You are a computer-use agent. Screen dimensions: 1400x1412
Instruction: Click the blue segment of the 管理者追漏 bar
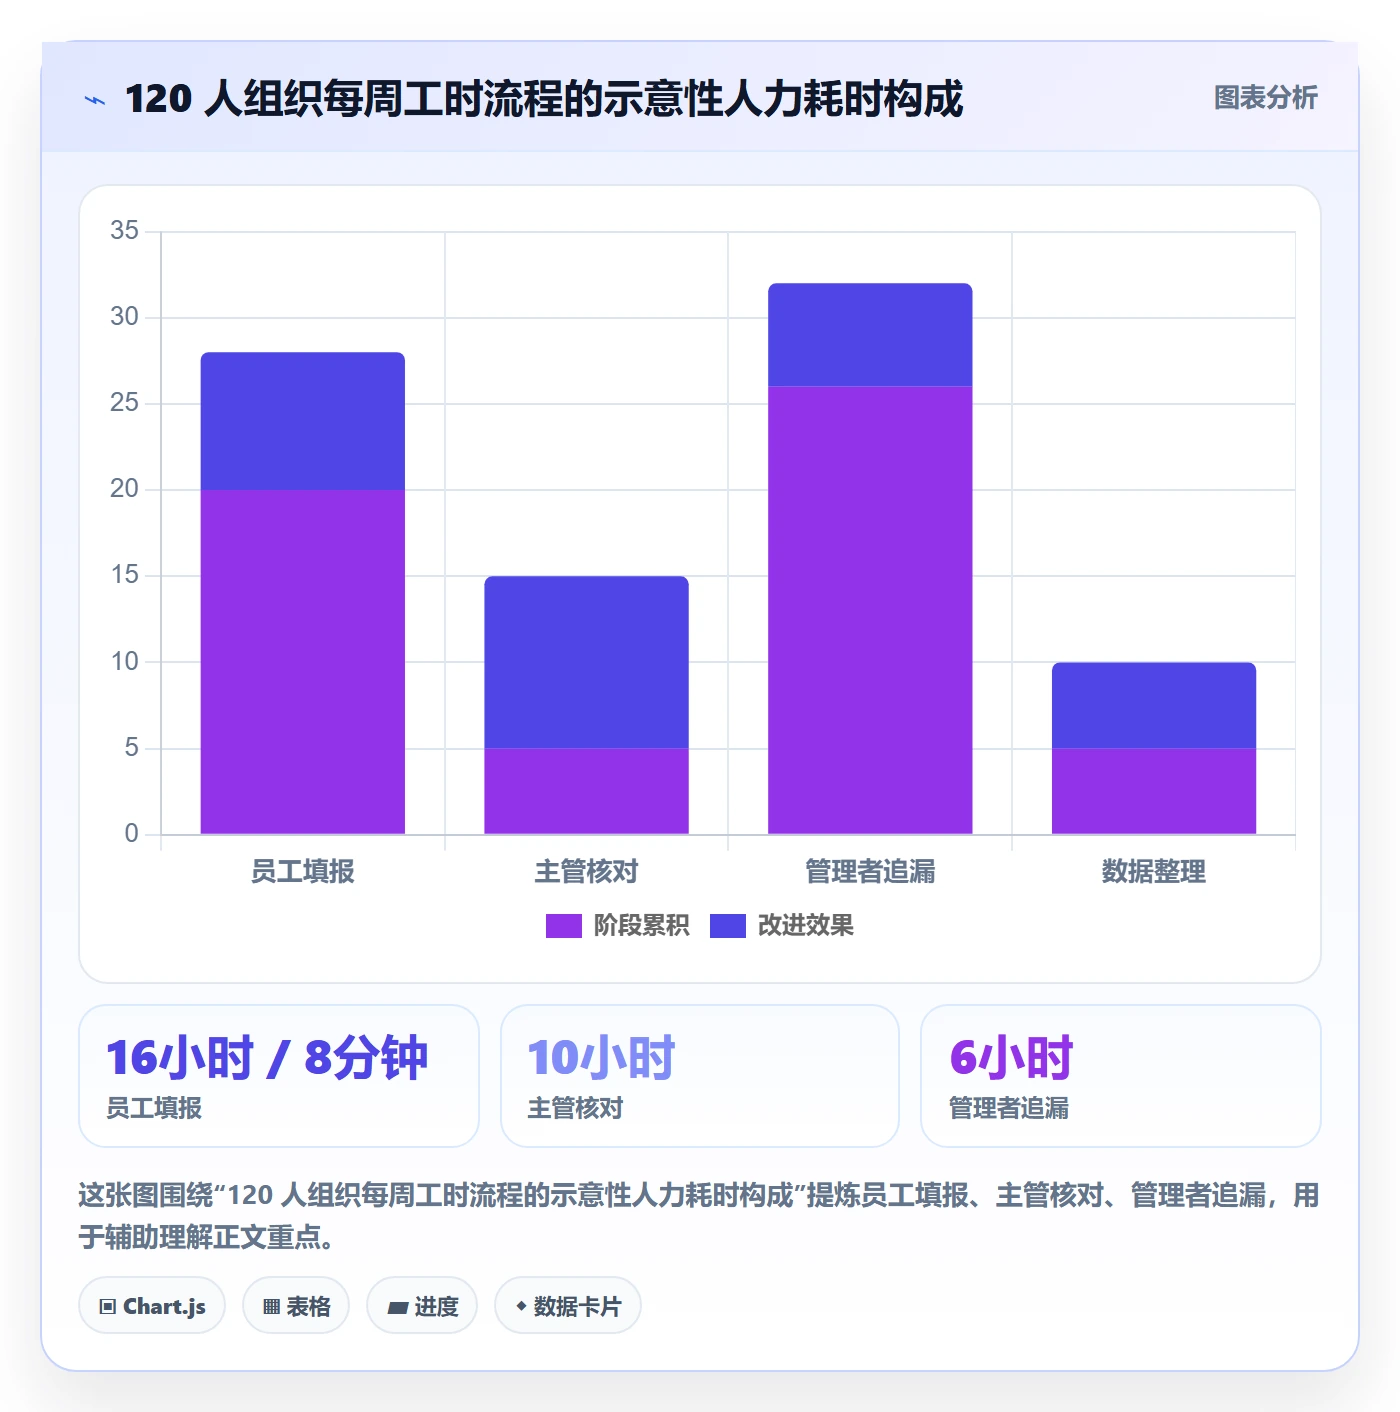pyautogui.click(x=870, y=335)
